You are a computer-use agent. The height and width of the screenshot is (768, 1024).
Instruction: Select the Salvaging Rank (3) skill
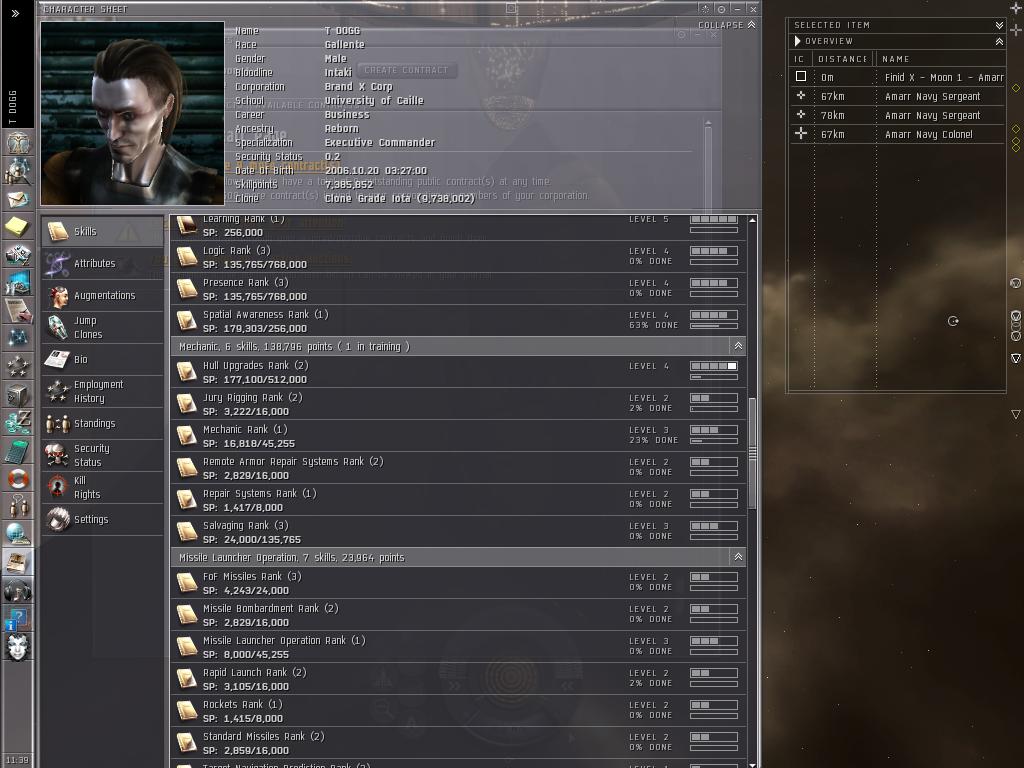tap(458, 532)
